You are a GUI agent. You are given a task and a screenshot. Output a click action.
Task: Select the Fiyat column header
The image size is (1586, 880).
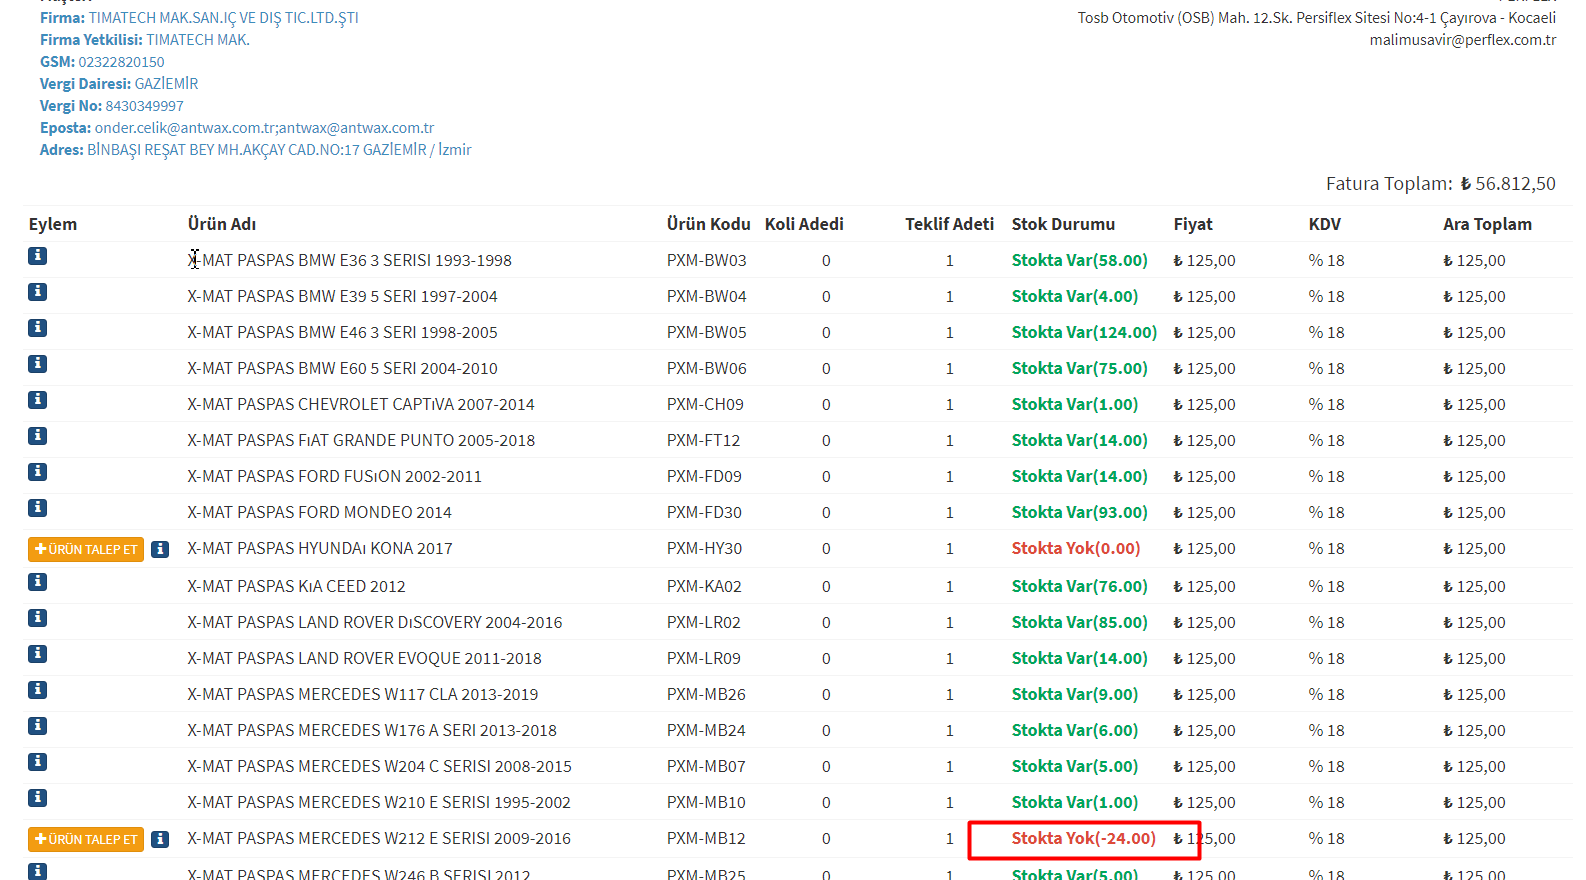[x=1192, y=224]
